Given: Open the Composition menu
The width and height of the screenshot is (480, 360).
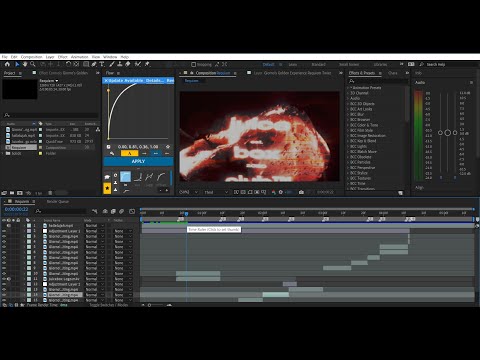Looking at the screenshot, I should point(32,57).
